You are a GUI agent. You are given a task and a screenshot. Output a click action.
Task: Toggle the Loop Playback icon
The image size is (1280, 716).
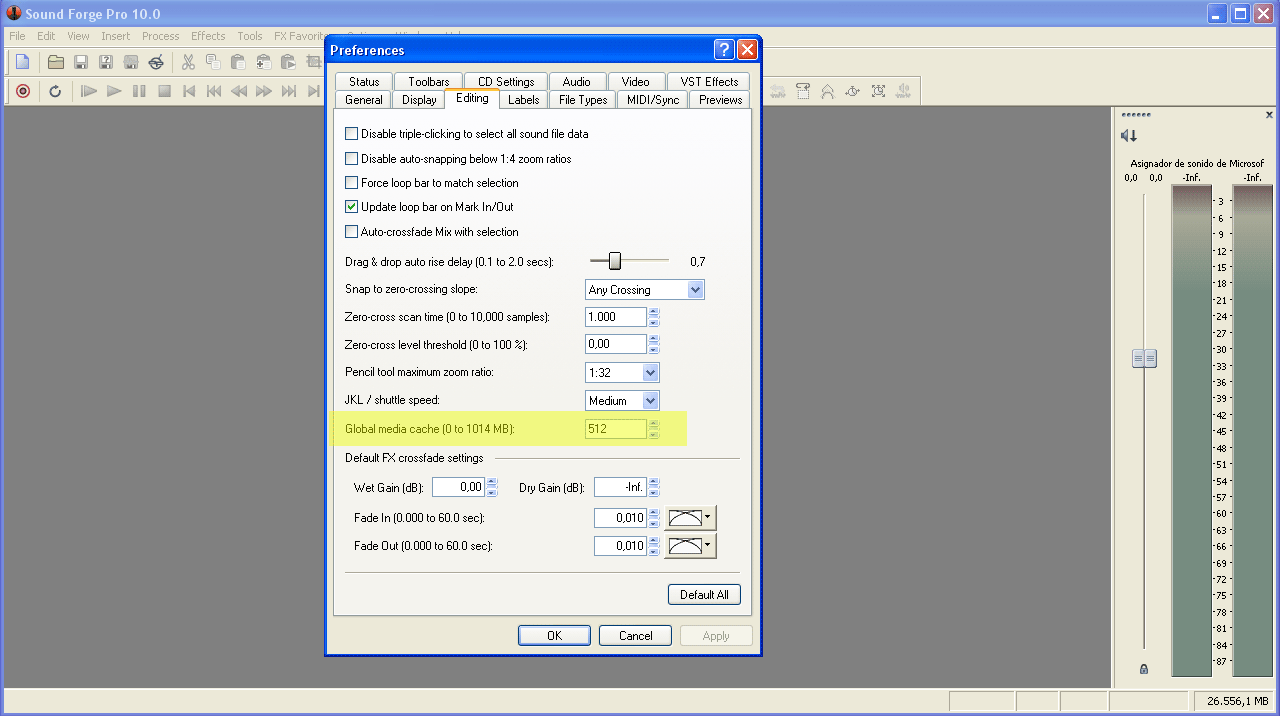55,91
